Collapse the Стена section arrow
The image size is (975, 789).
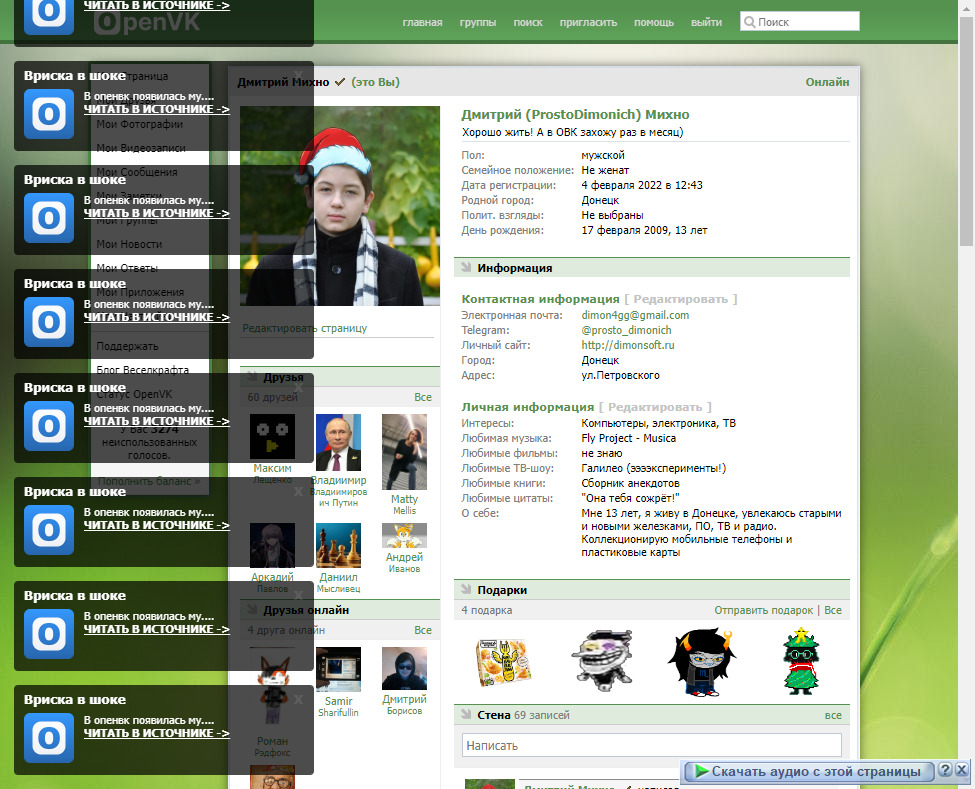pos(466,715)
